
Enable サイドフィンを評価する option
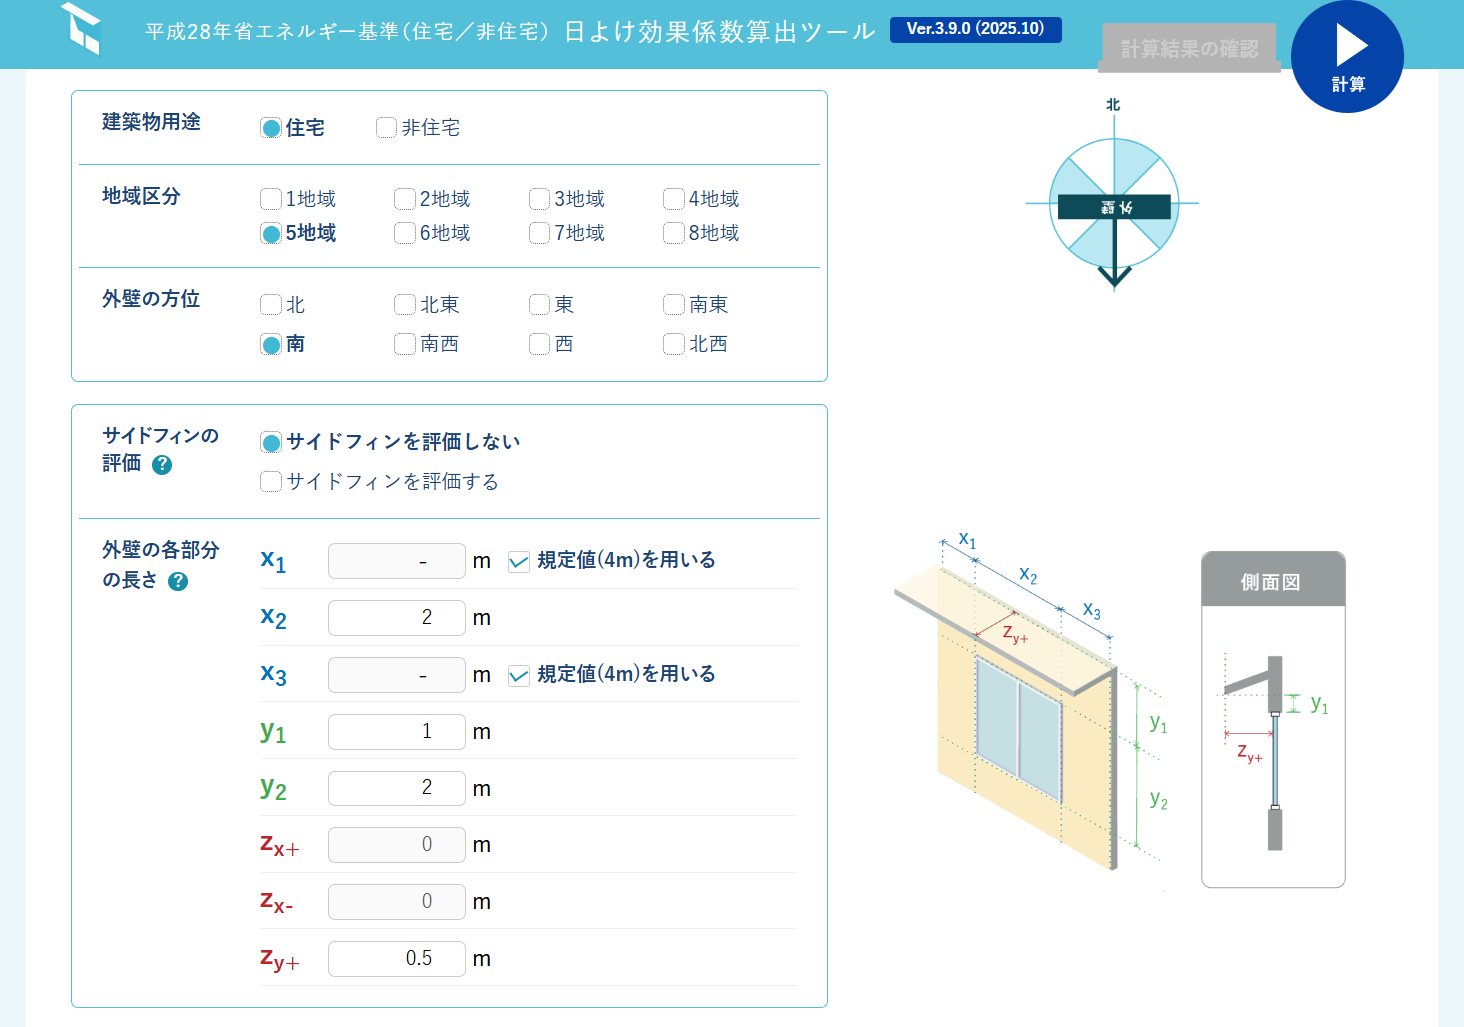271,482
